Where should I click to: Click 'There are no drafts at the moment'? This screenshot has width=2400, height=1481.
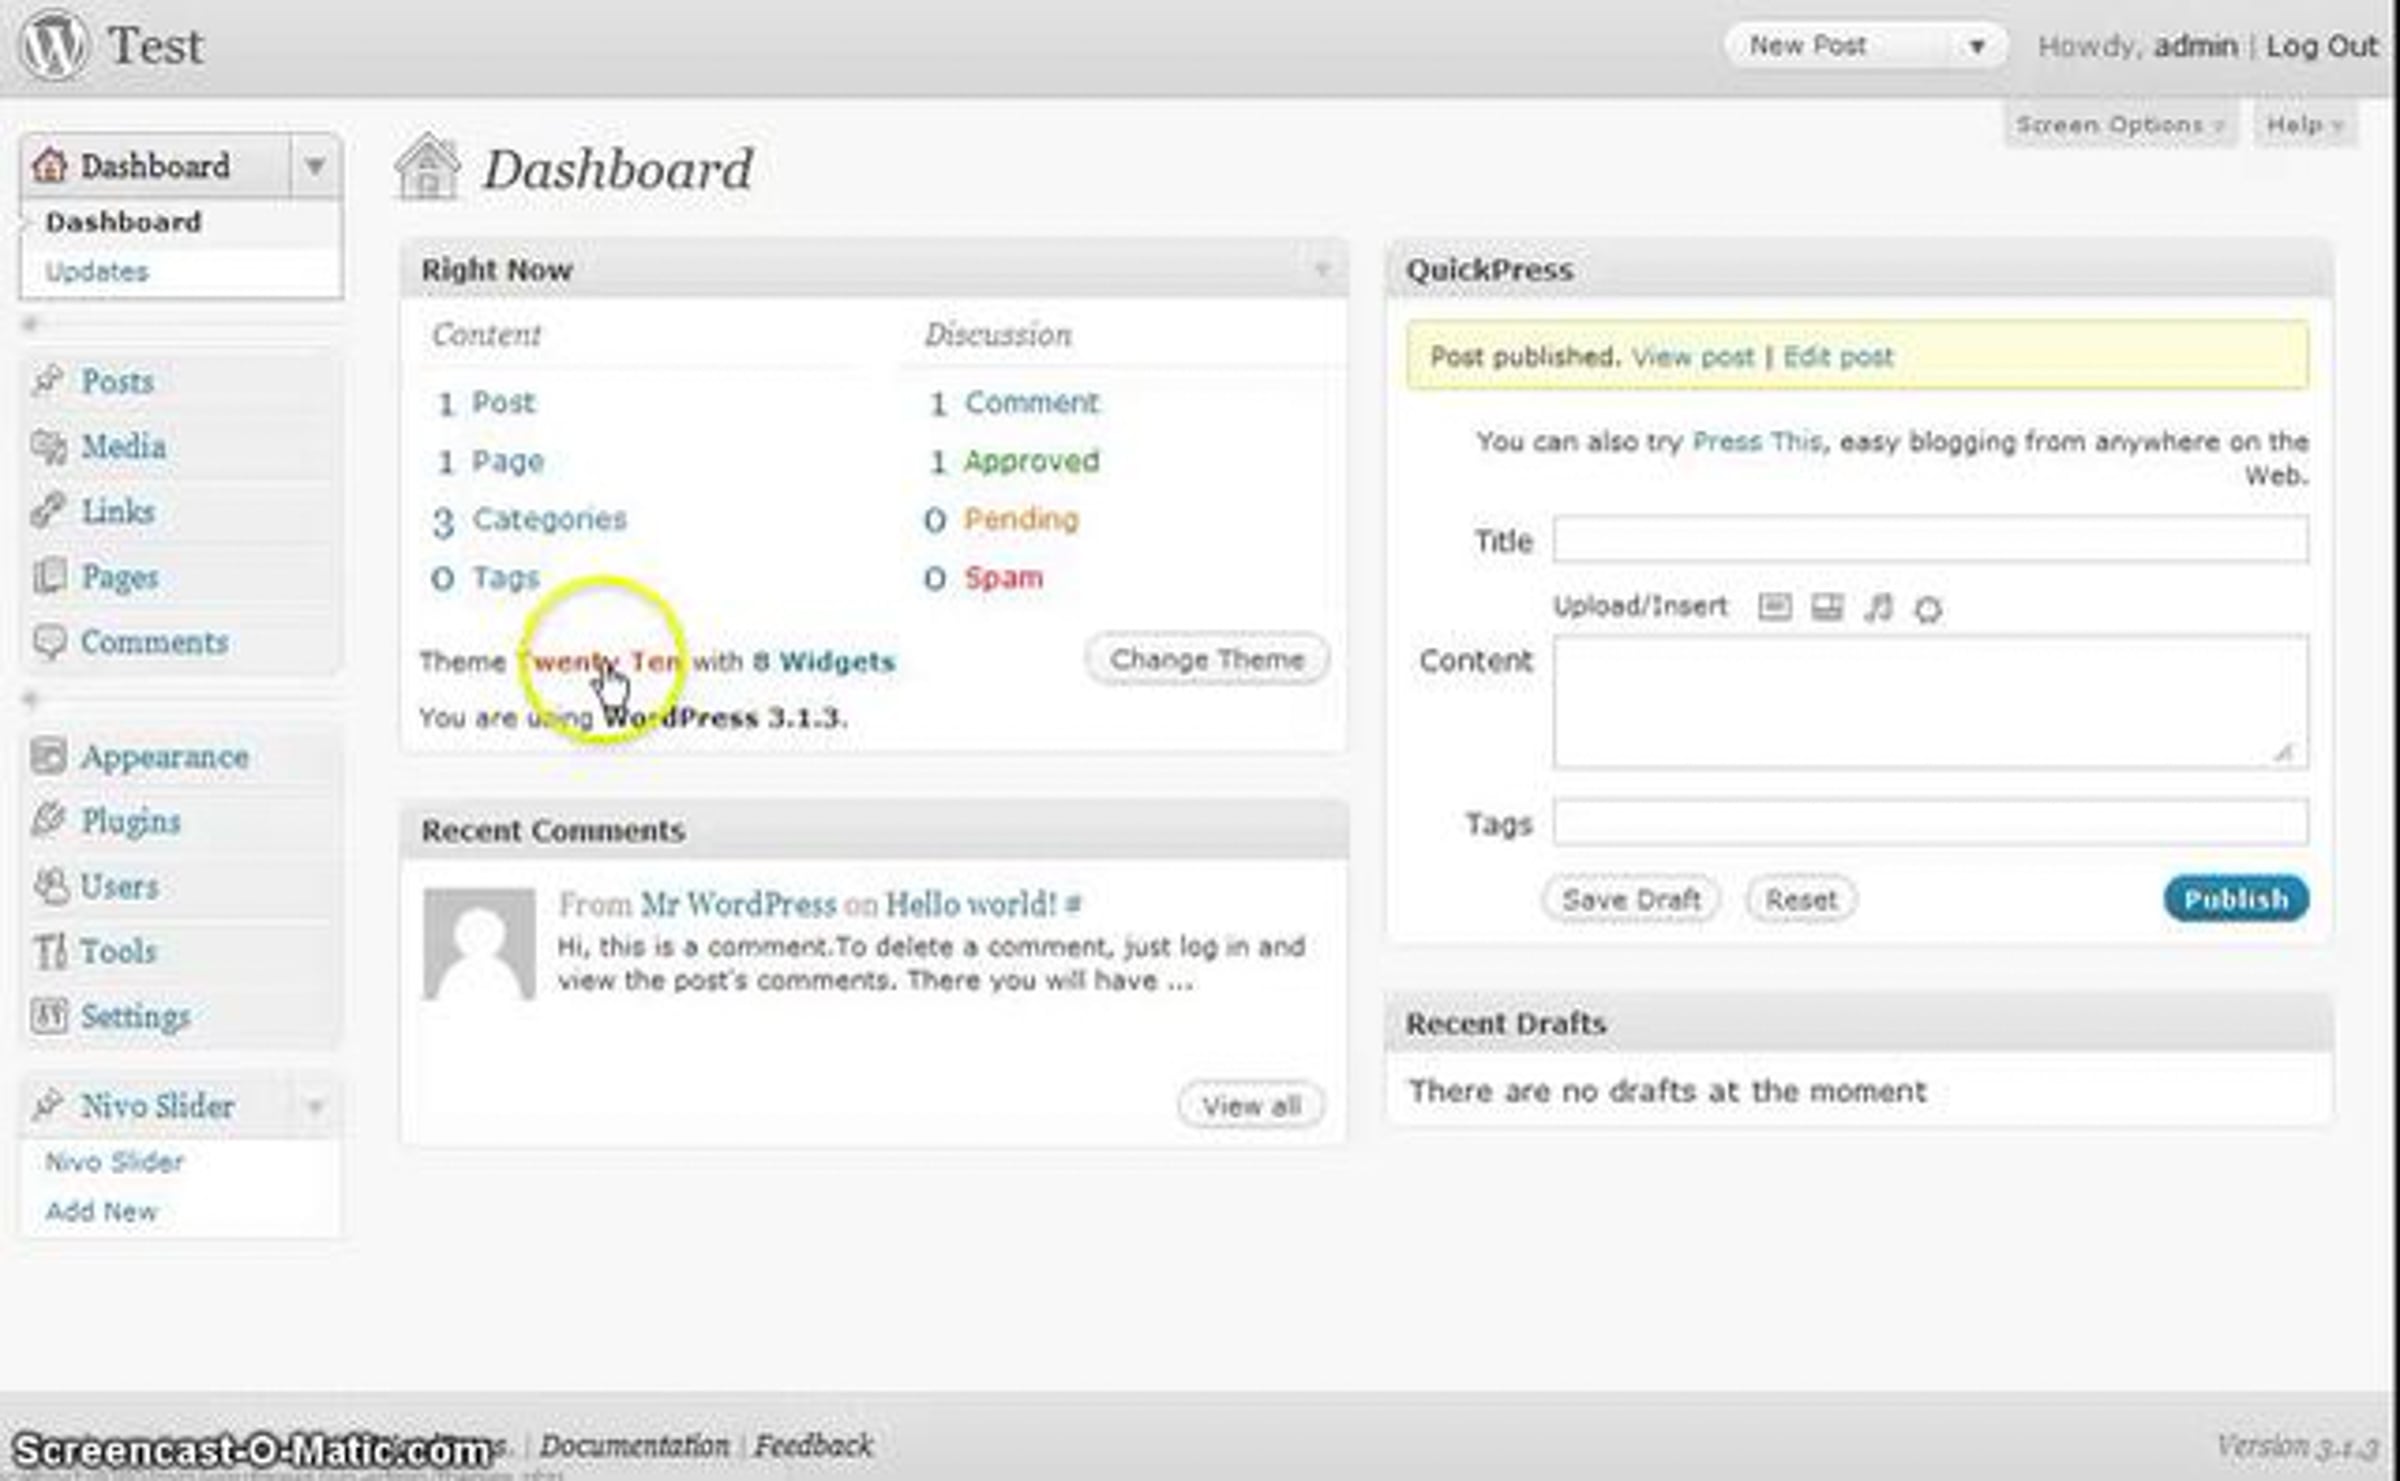(1667, 1091)
